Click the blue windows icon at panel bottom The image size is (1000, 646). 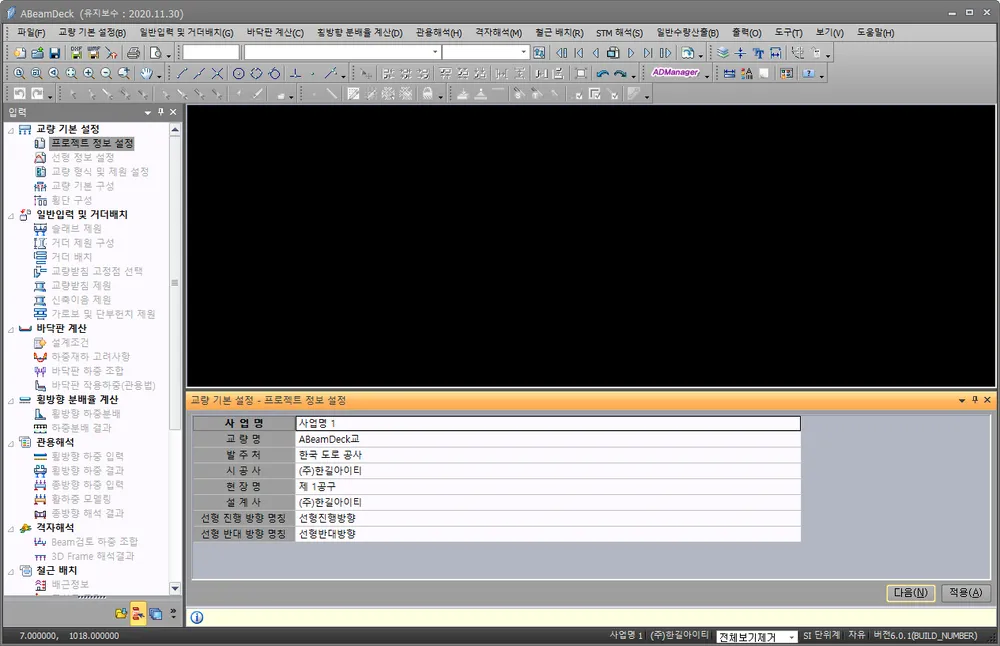155,613
